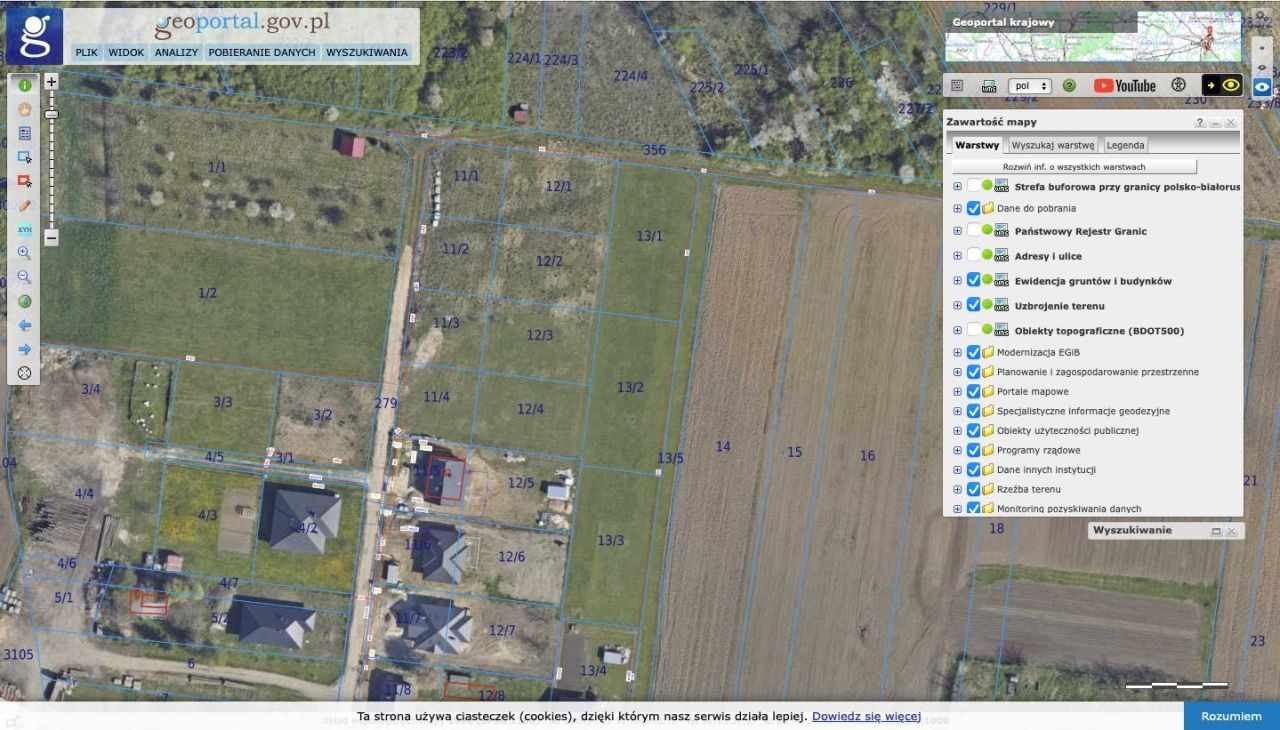Activate the green info identify tool
Image resolution: width=1280 pixels, height=730 pixels.
(x=25, y=85)
